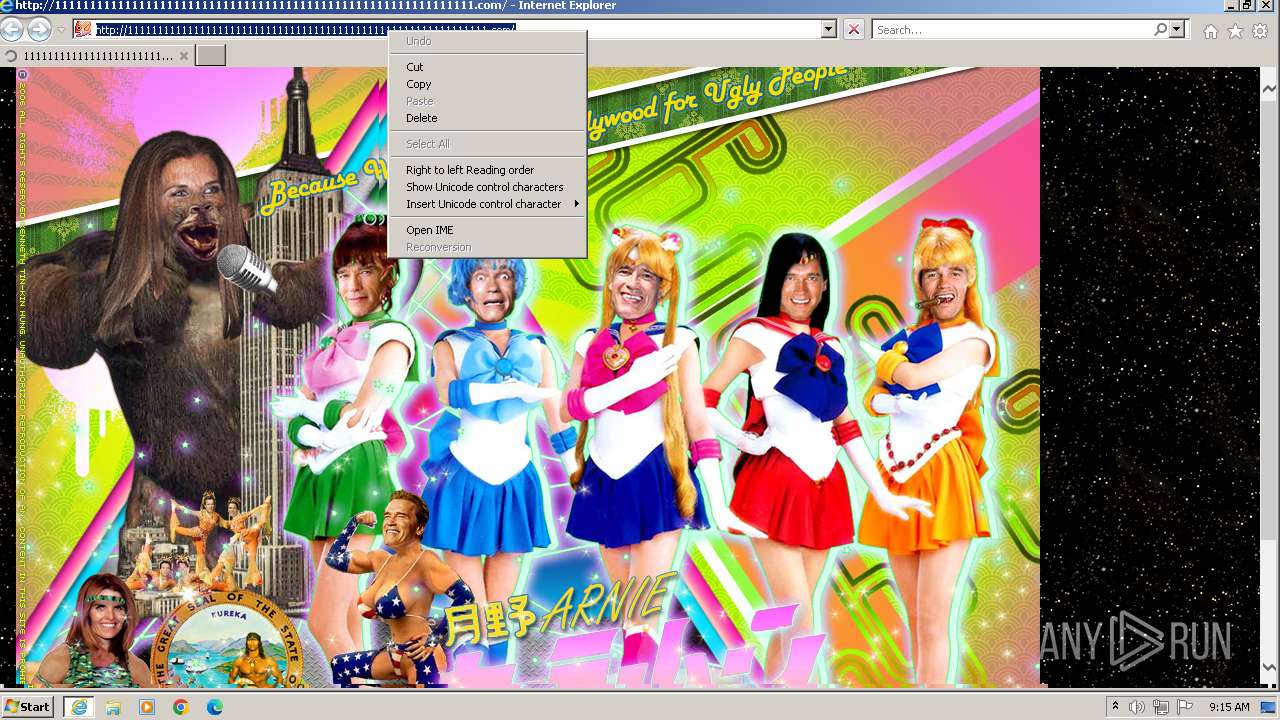Expand the address bar URL dropdown

tap(828, 30)
